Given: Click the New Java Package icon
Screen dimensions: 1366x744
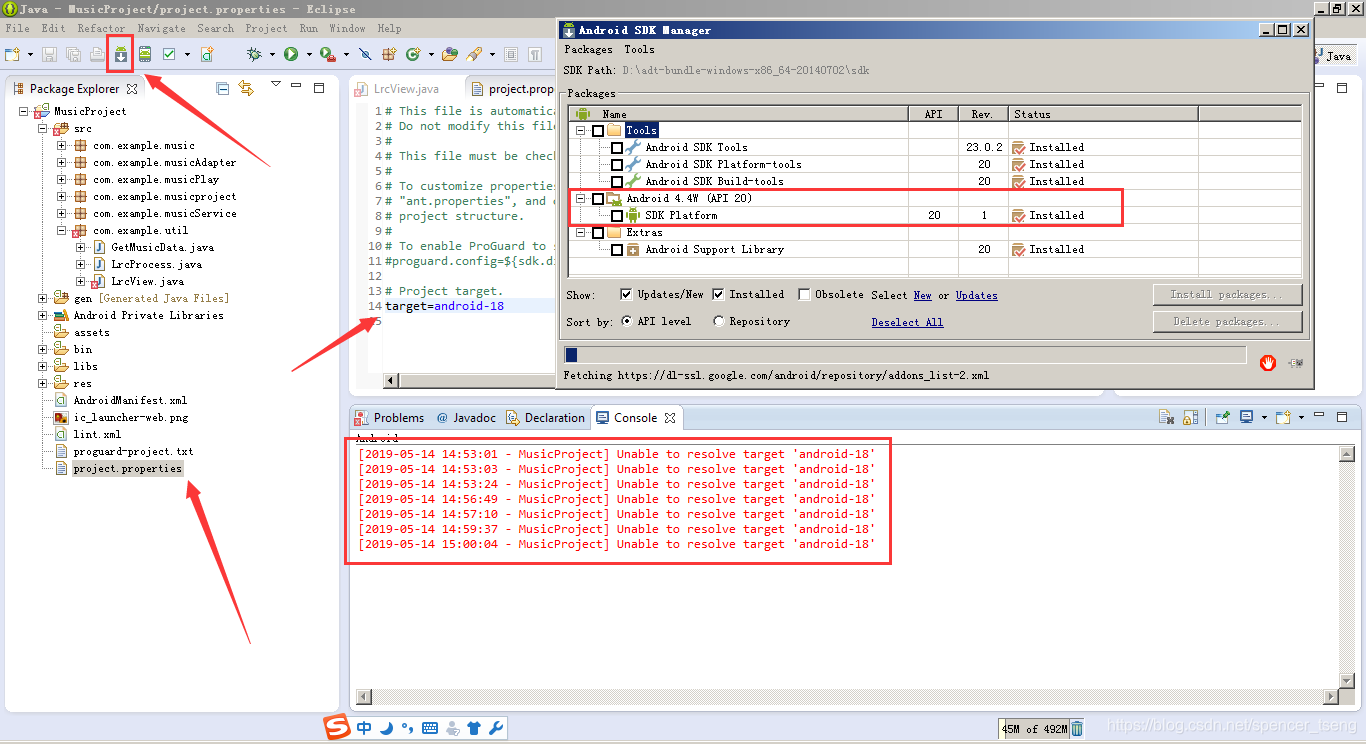Looking at the screenshot, I should (389, 54).
